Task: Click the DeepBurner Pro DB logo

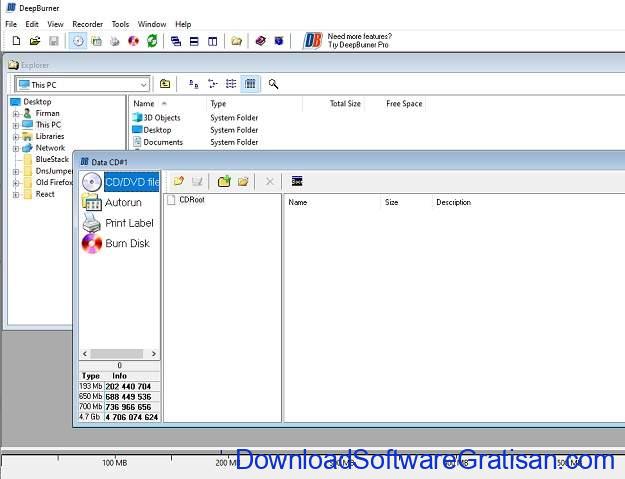Action: coord(312,41)
